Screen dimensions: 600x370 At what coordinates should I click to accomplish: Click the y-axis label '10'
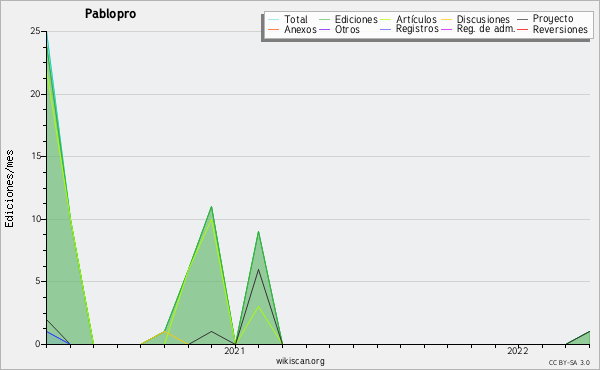coord(36,219)
